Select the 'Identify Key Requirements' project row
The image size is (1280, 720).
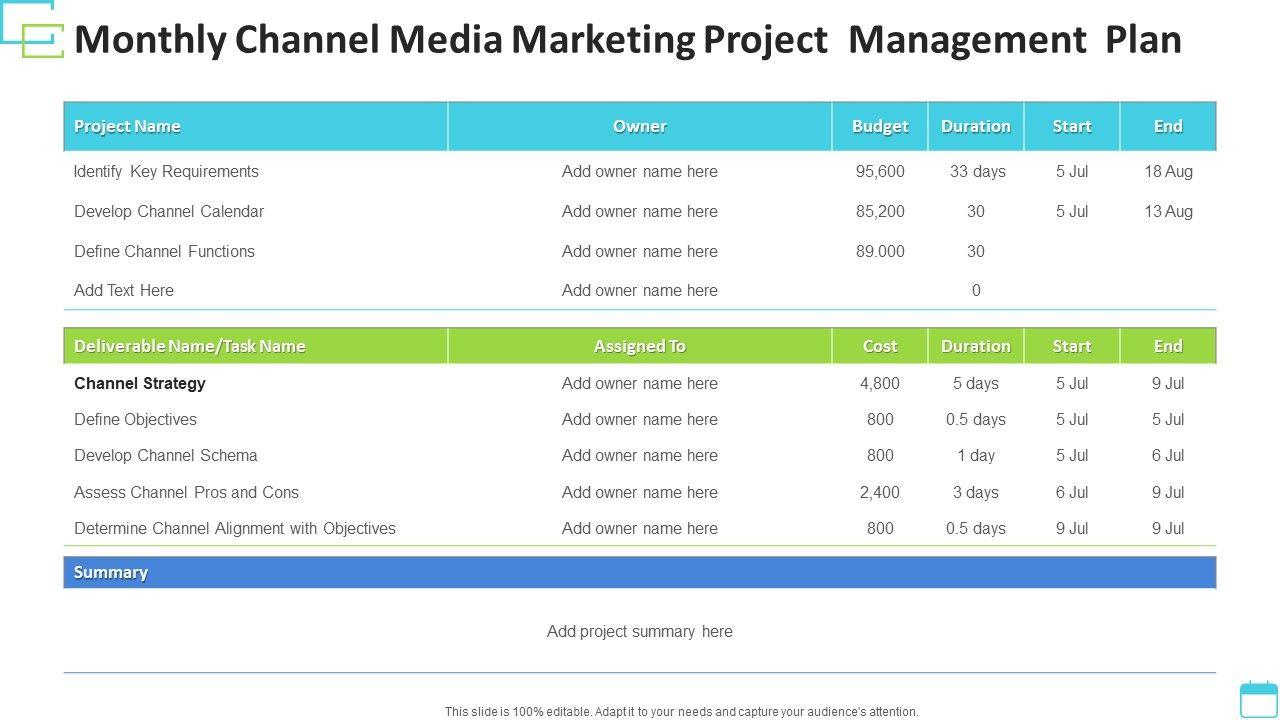pos(640,171)
